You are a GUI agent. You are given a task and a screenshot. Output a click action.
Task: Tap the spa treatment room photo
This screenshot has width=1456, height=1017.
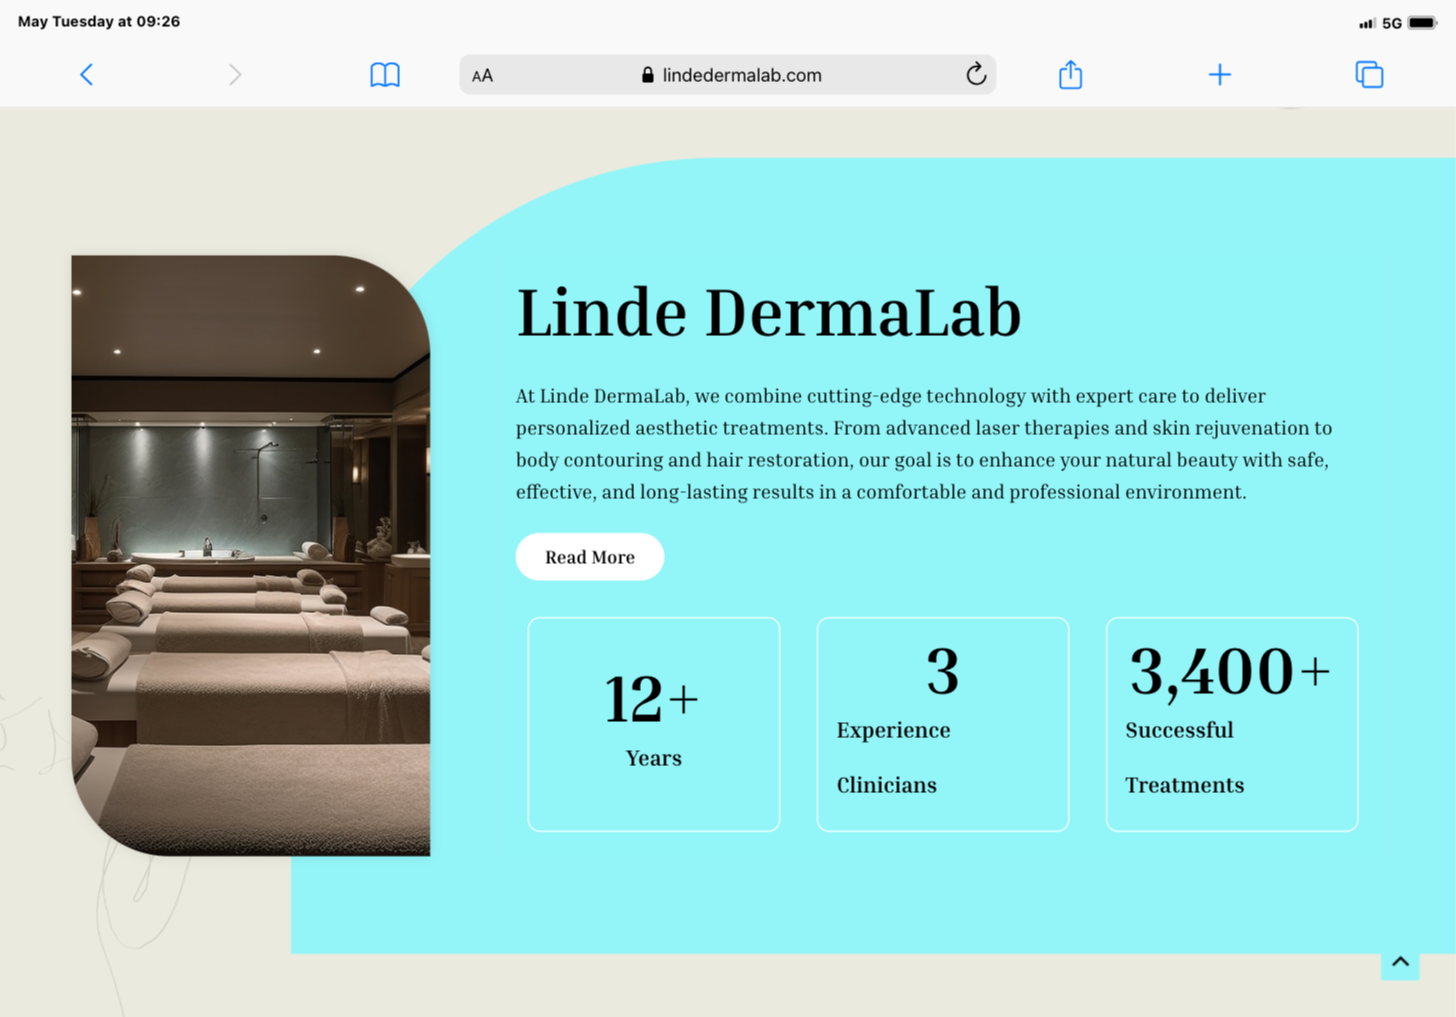point(251,556)
